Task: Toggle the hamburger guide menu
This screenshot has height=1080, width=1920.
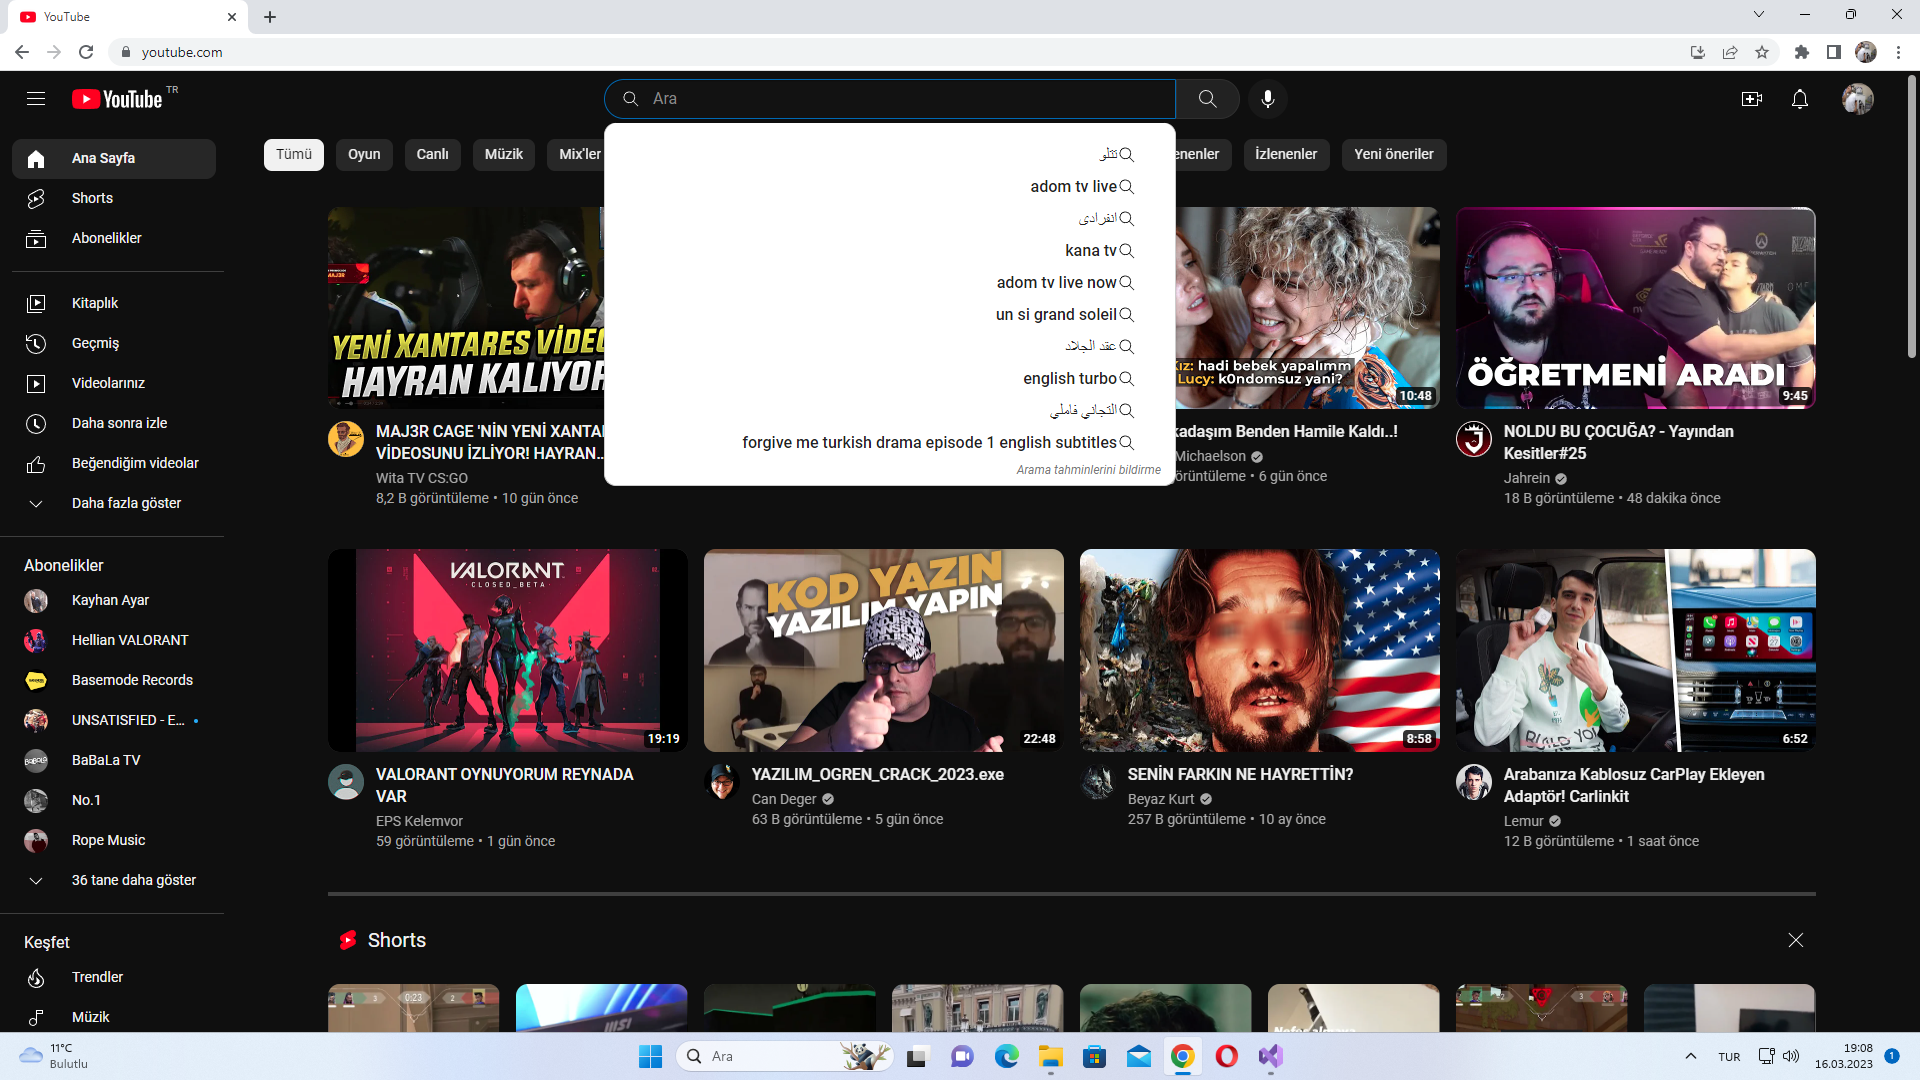Action: coord(36,99)
